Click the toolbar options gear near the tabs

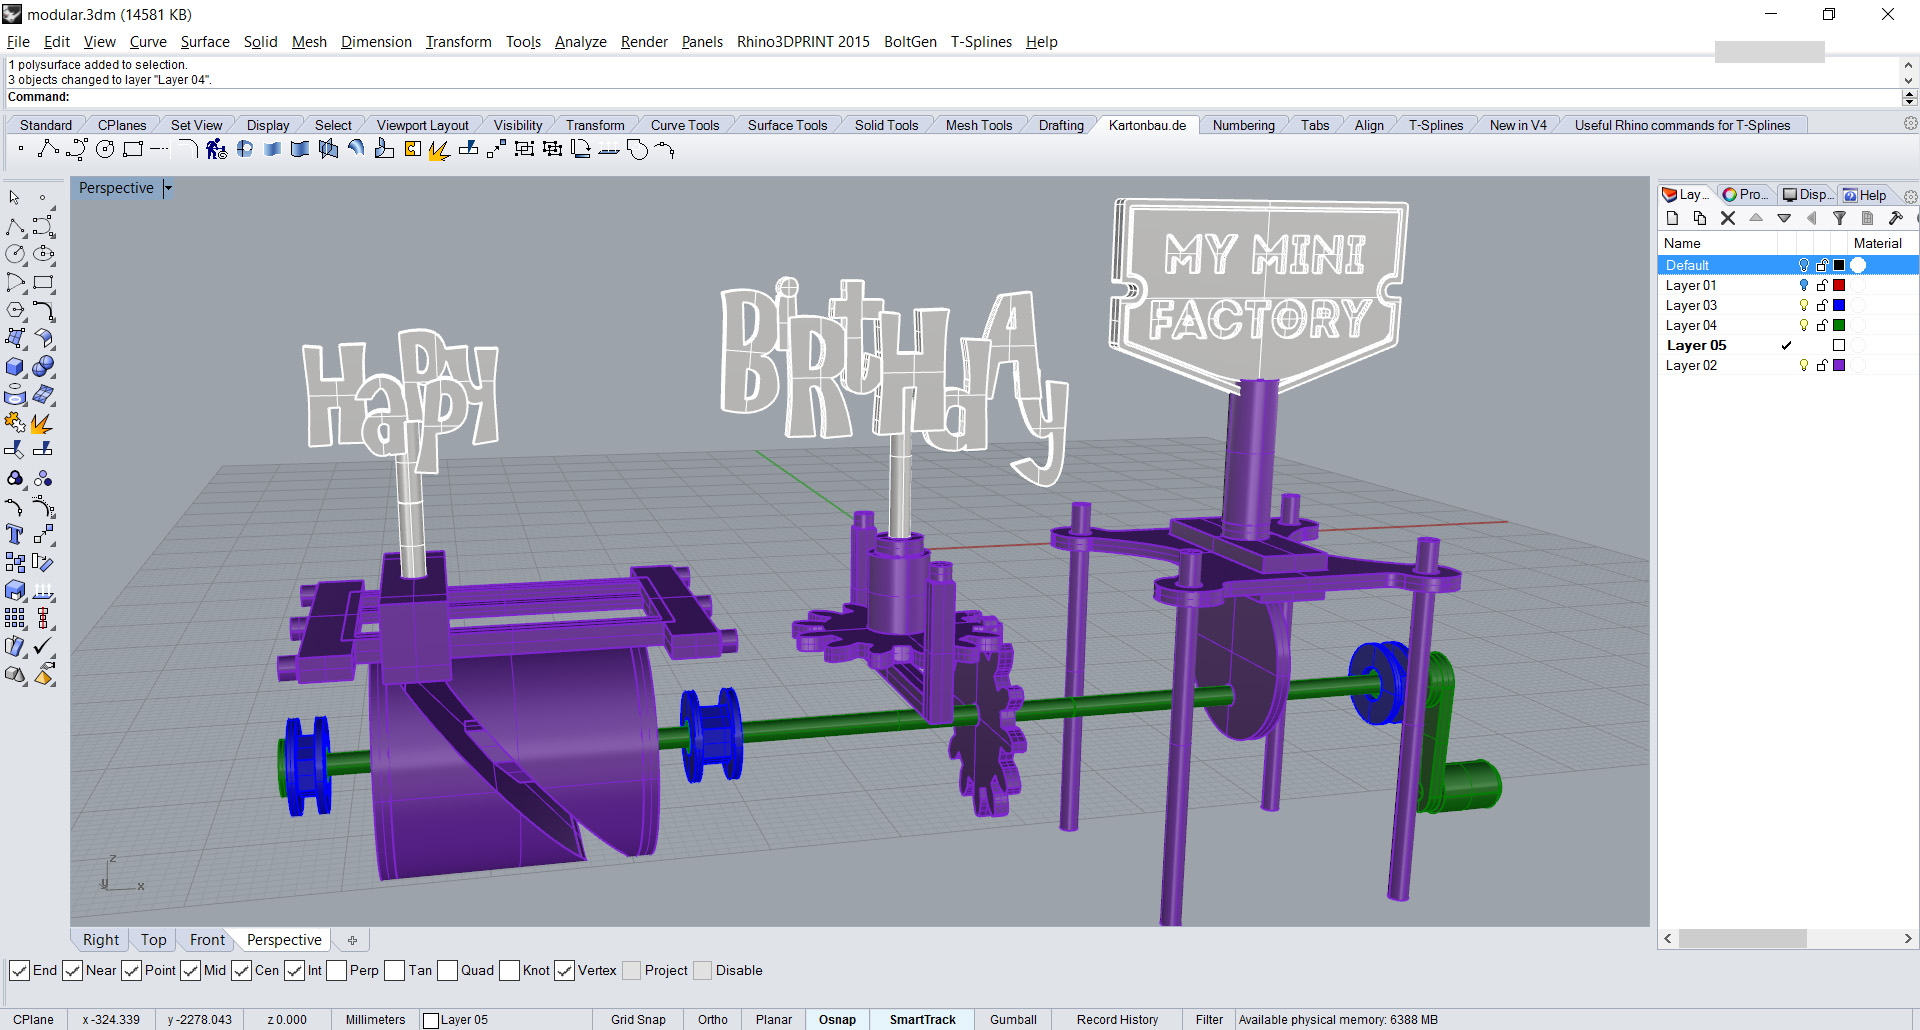[1910, 124]
